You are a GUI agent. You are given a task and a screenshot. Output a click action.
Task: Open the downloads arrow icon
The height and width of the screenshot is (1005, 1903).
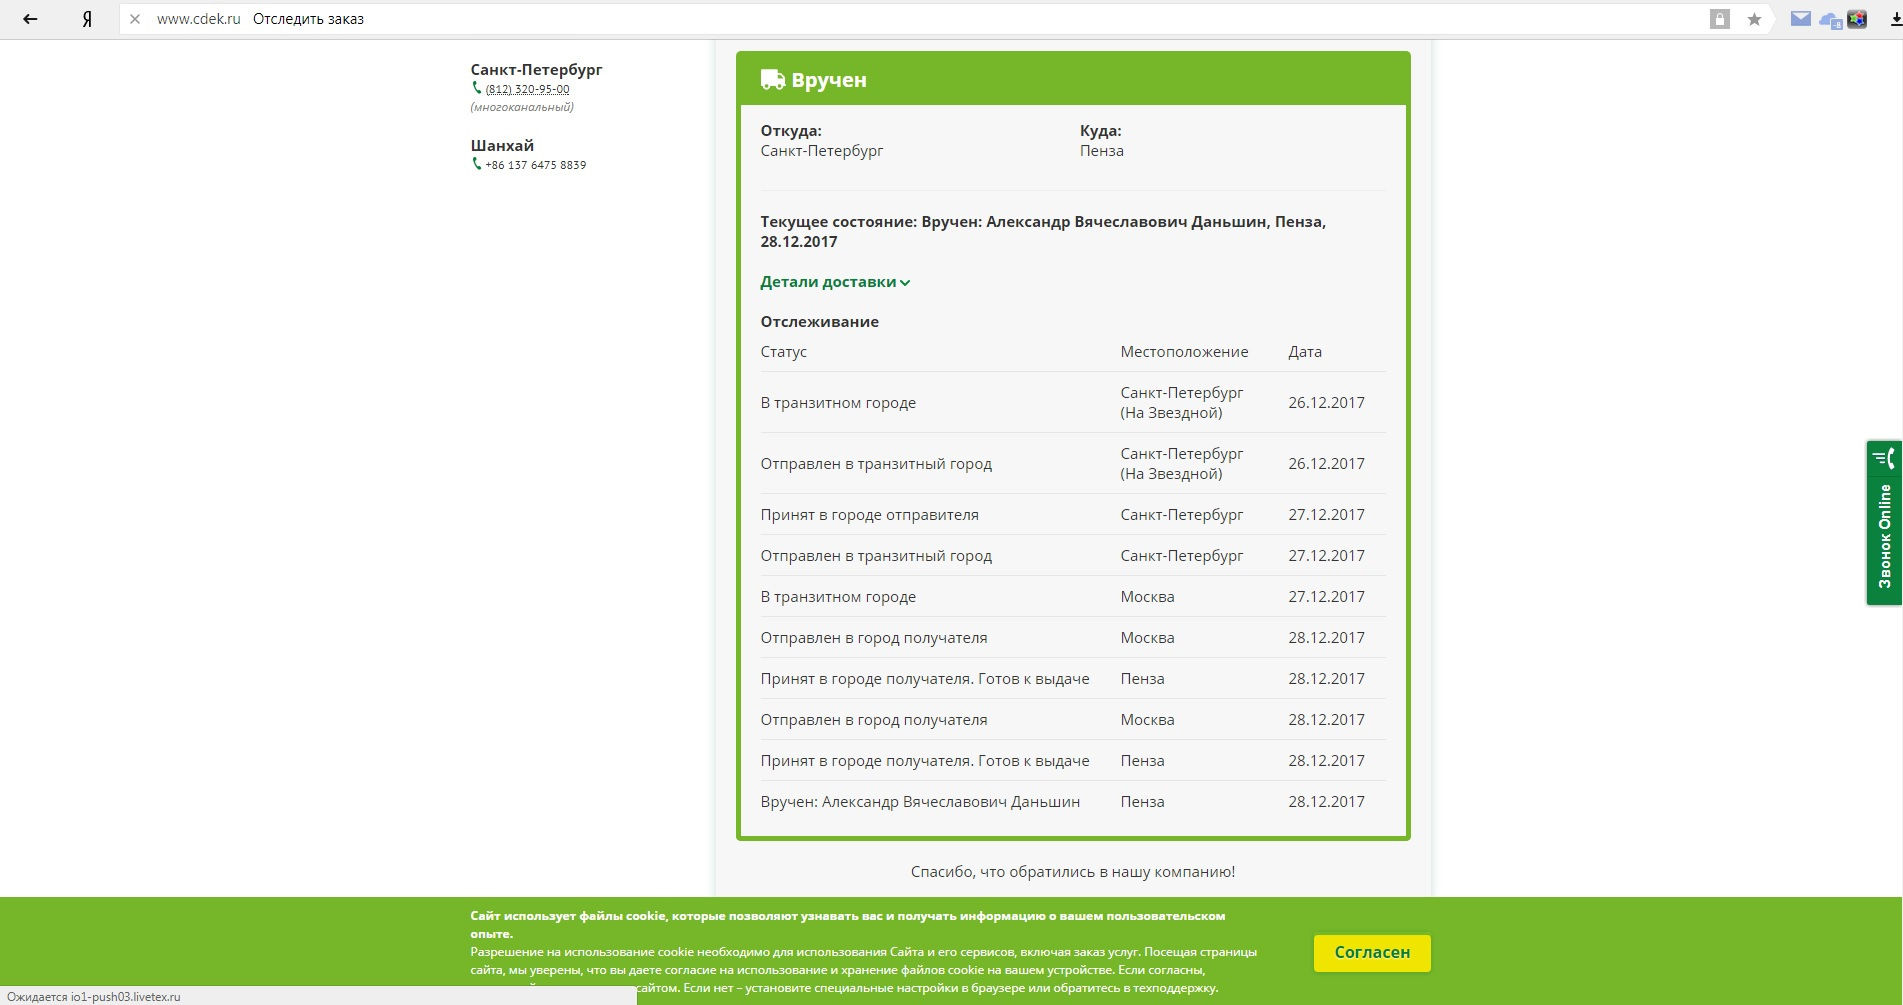[x=1896, y=19]
